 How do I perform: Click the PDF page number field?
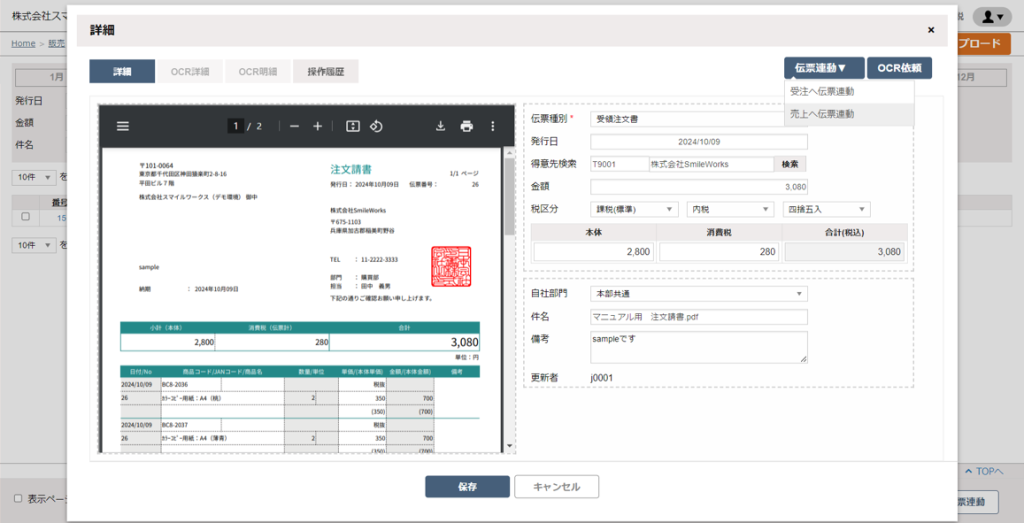(236, 126)
